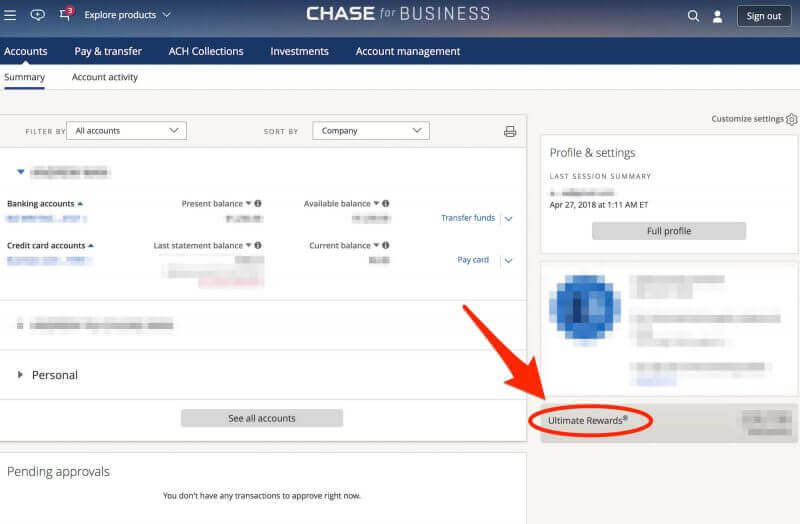Click the Customize settings link text
The image size is (800, 524).
[747, 119]
